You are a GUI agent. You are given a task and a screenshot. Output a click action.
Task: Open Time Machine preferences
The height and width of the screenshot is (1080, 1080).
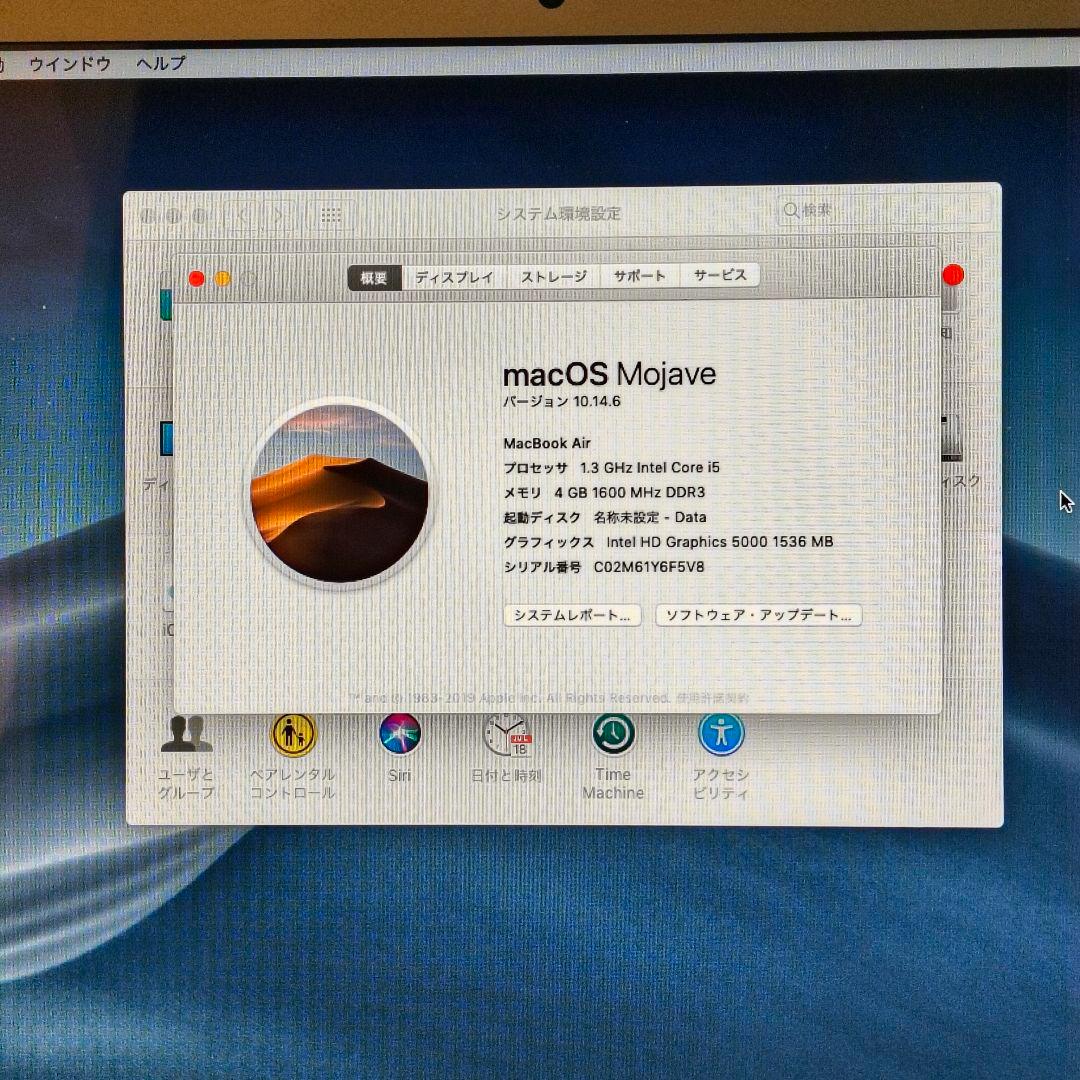pos(613,736)
